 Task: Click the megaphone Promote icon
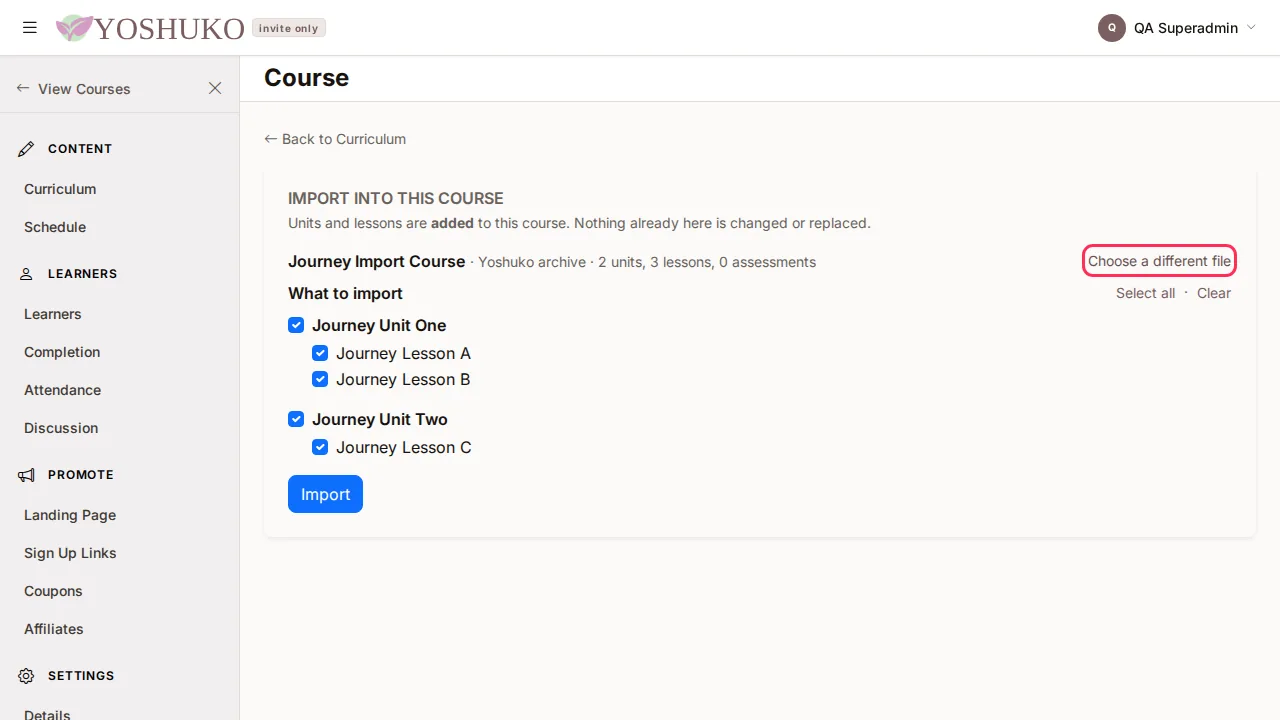[27, 475]
